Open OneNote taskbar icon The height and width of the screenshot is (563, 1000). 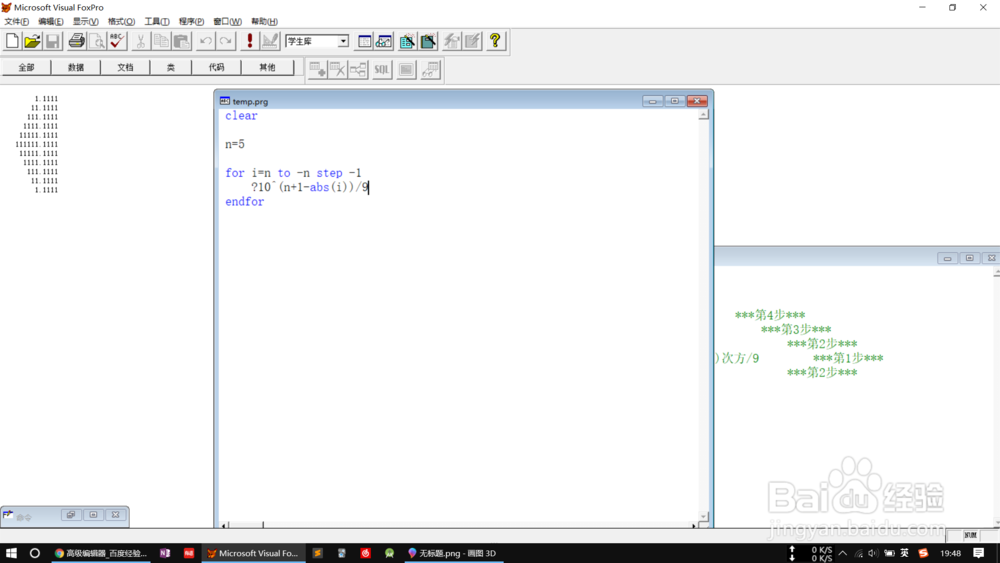(x=165, y=553)
